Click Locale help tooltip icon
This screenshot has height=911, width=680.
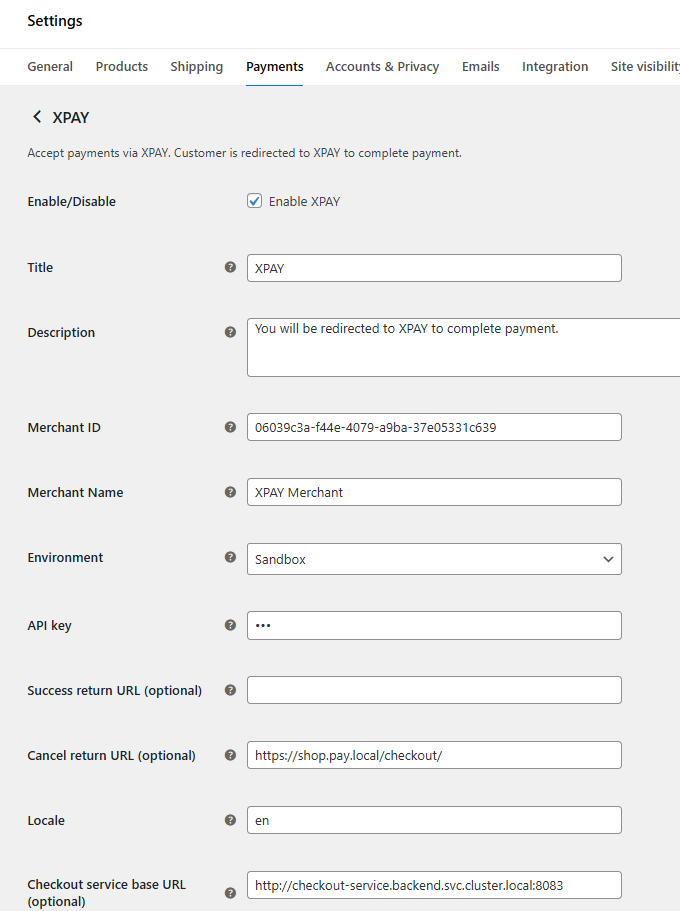[230, 821]
